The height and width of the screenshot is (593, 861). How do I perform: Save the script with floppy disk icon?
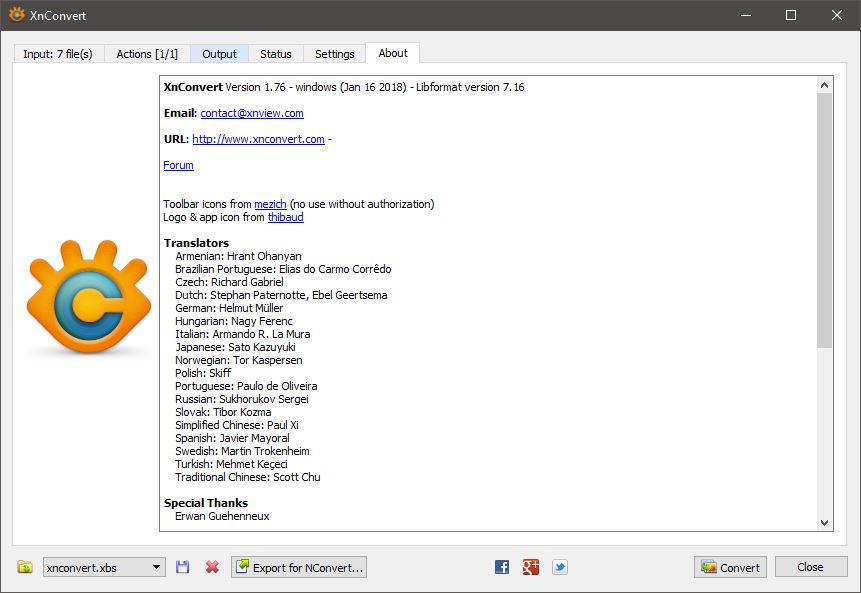tap(182, 567)
